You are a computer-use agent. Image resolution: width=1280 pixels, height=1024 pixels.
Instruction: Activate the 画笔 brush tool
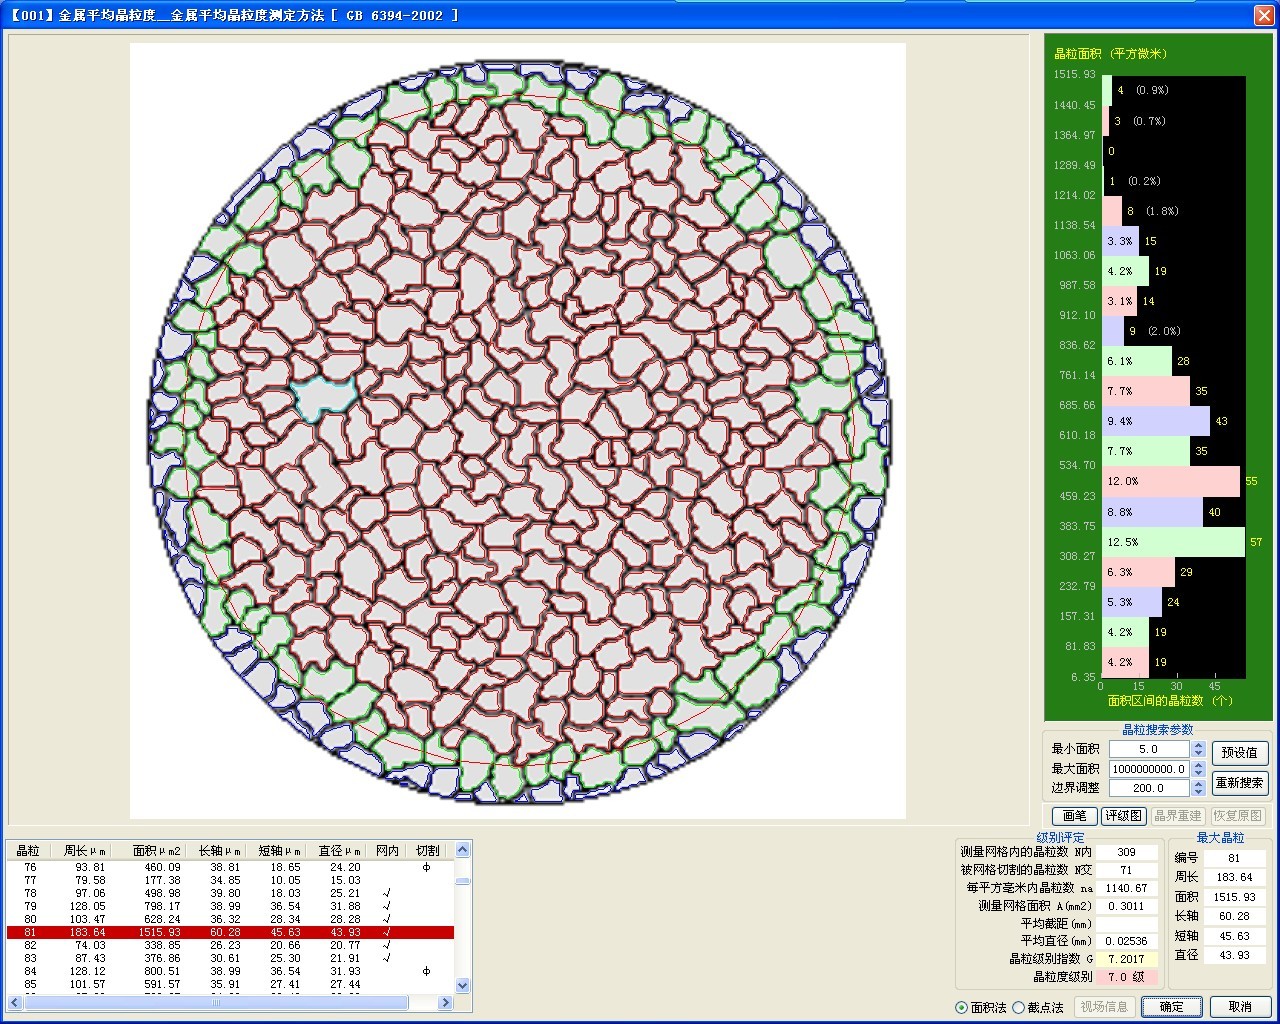pos(1074,816)
